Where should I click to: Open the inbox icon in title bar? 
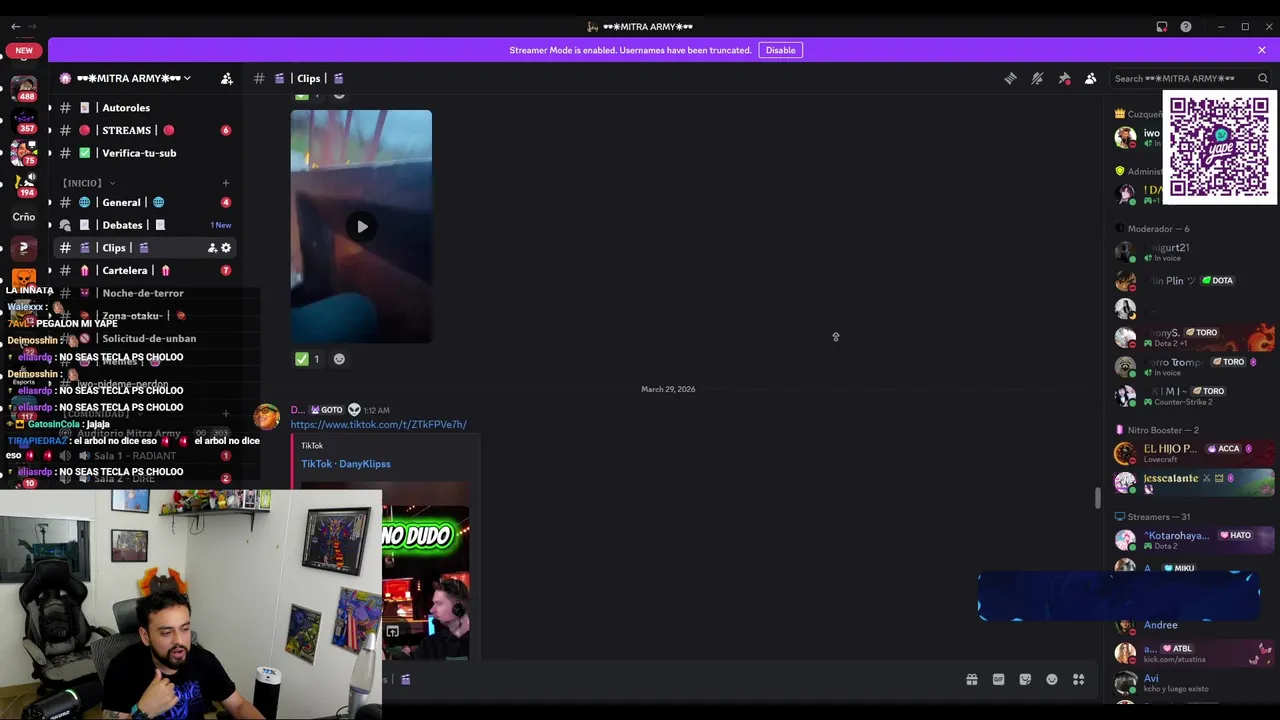(1162, 27)
